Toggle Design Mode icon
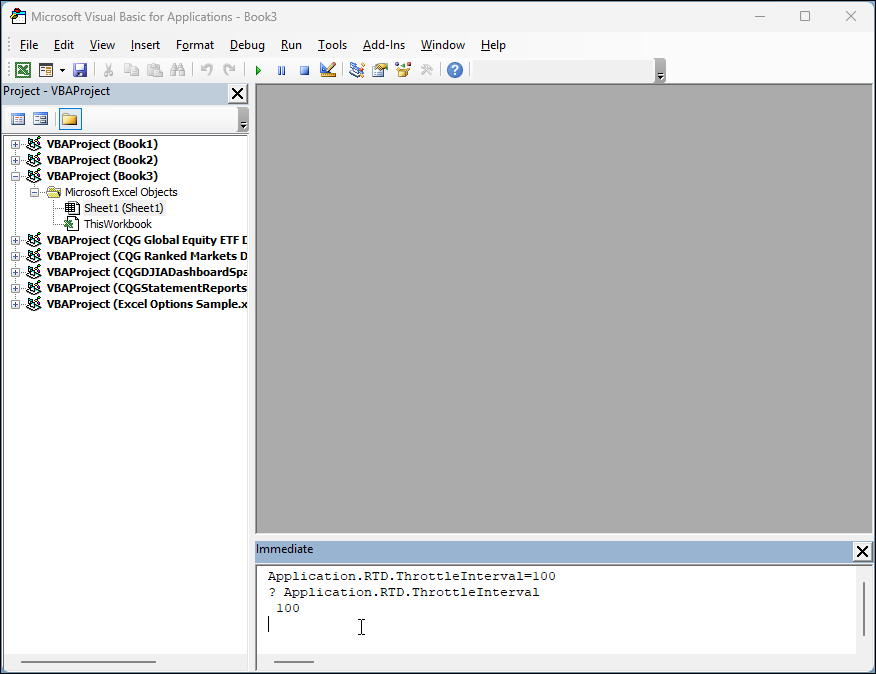This screenshot has width=876, height=674. (328, 70)
